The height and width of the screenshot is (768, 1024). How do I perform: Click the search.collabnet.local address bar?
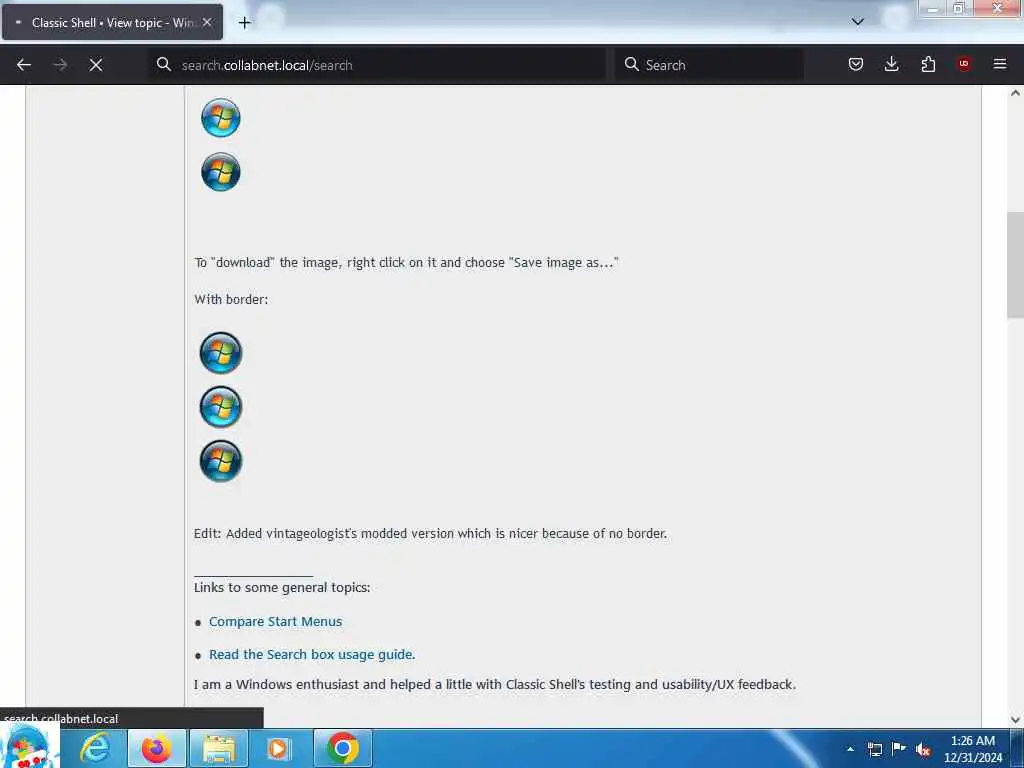377,65
